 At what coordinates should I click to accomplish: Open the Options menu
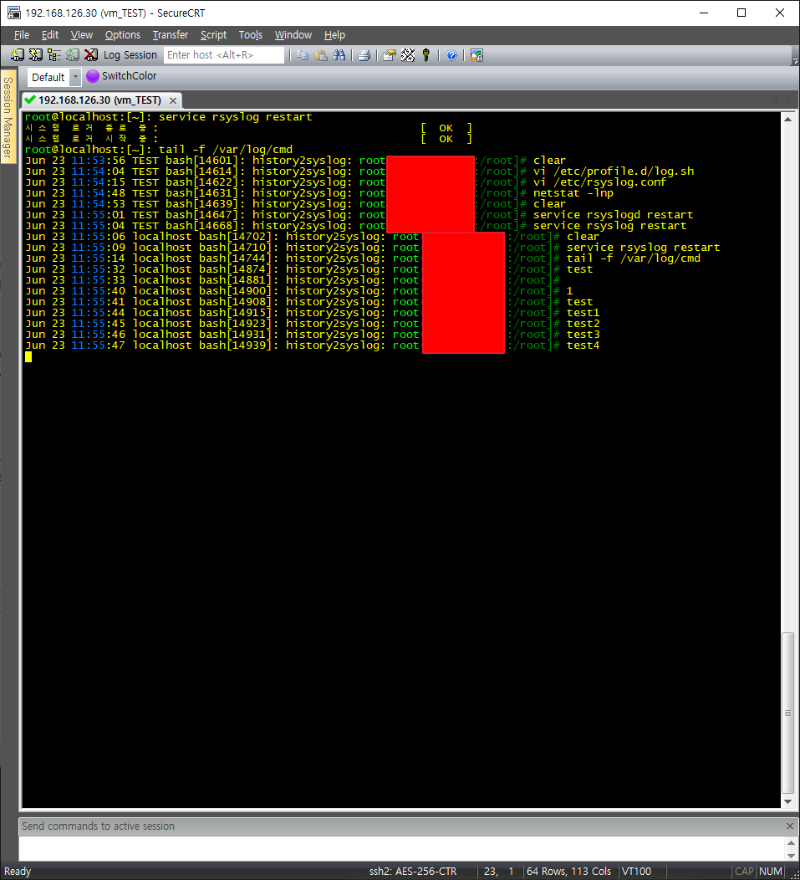[122, 35]
